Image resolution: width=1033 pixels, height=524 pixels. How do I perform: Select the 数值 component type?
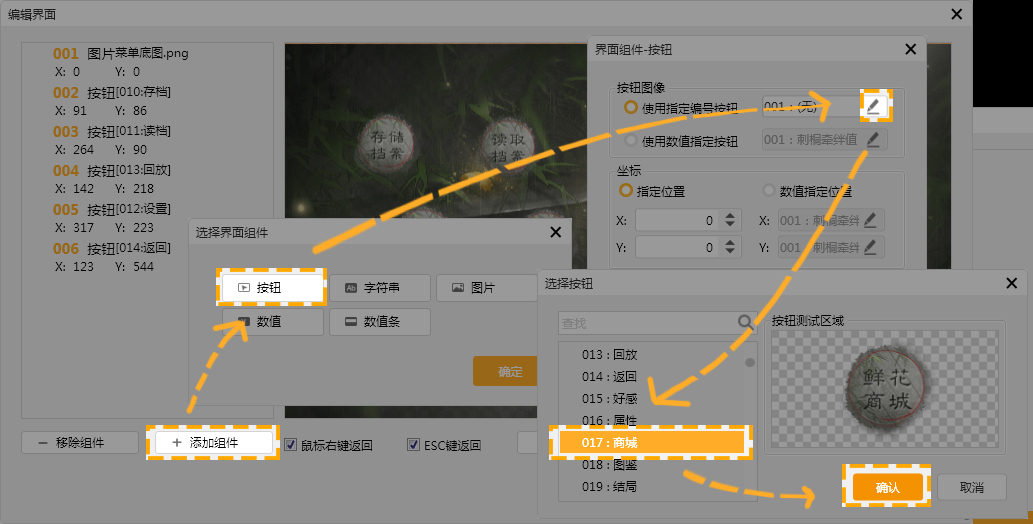272,322
